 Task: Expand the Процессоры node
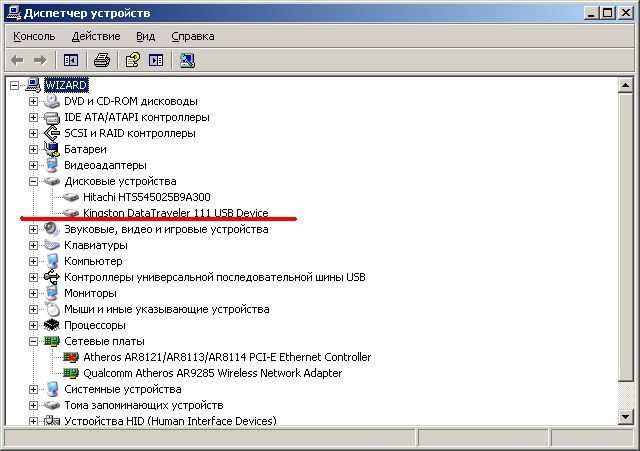click(x=33, y=325)
